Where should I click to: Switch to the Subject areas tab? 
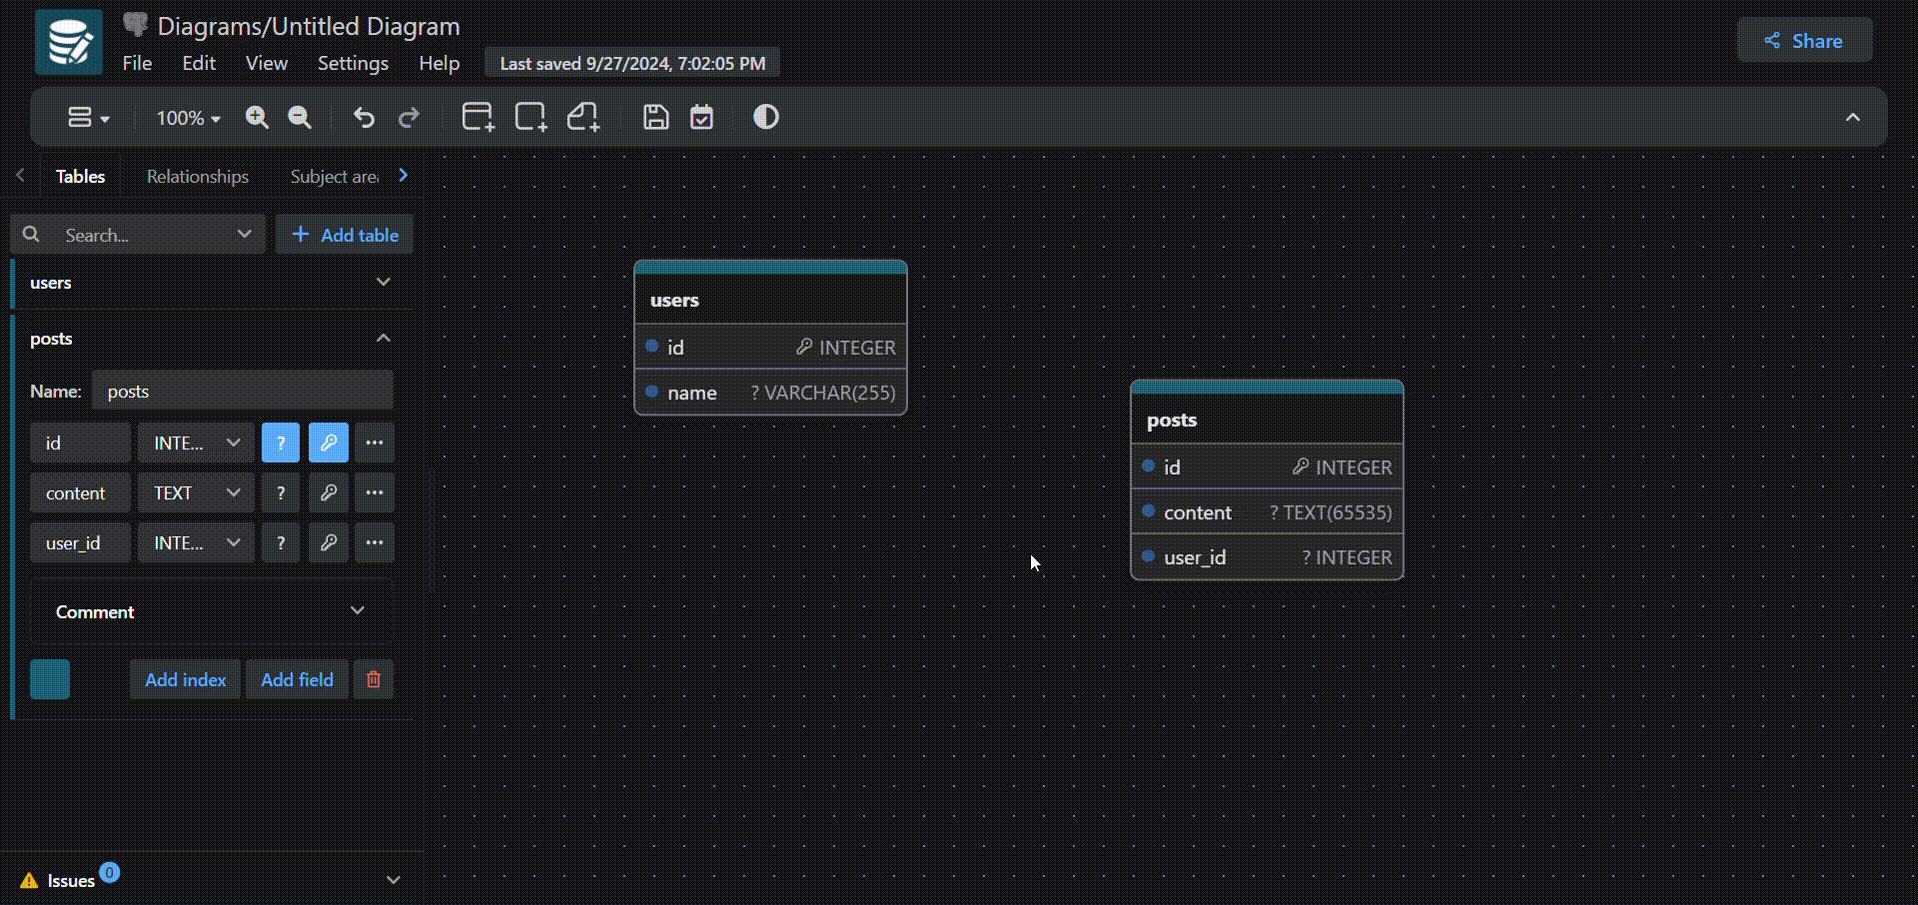tap(334, 176)
